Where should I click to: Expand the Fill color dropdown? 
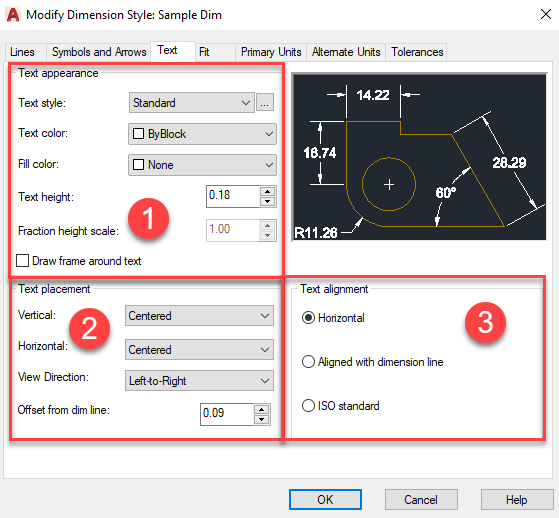(202, 165)
